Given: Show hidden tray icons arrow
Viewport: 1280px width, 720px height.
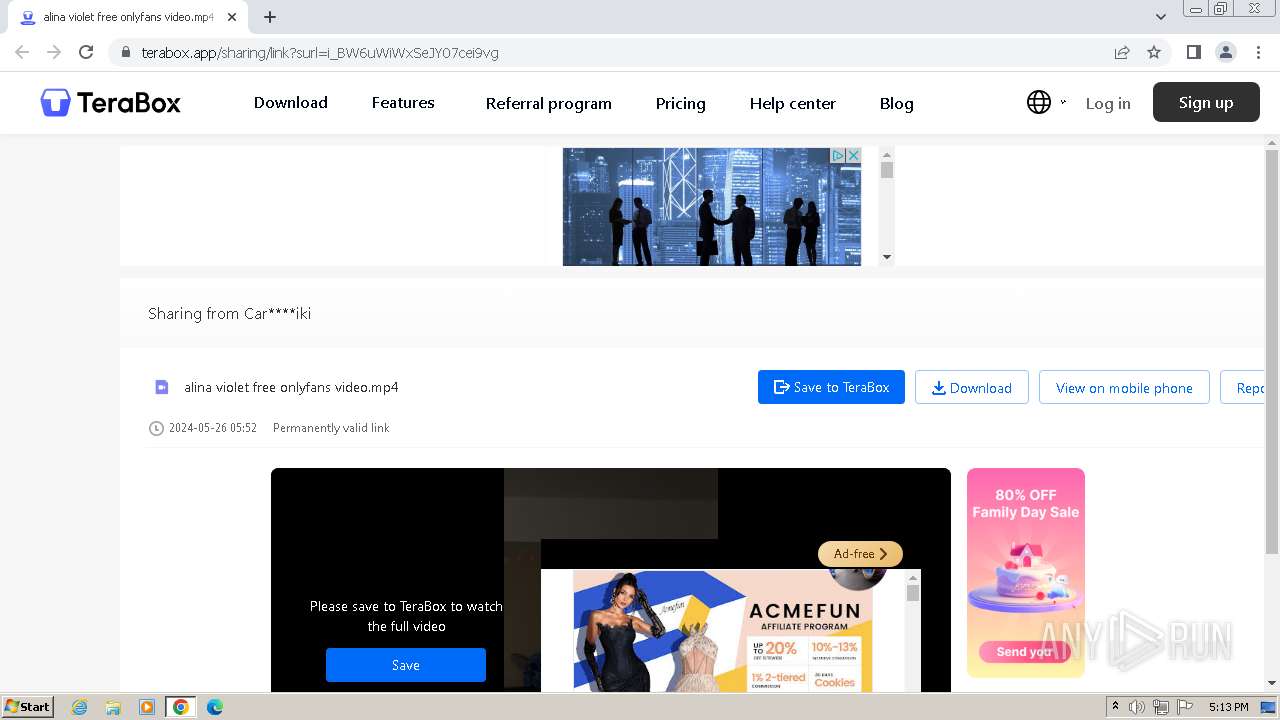Looking at the screenshot, I should point(1116,707).
